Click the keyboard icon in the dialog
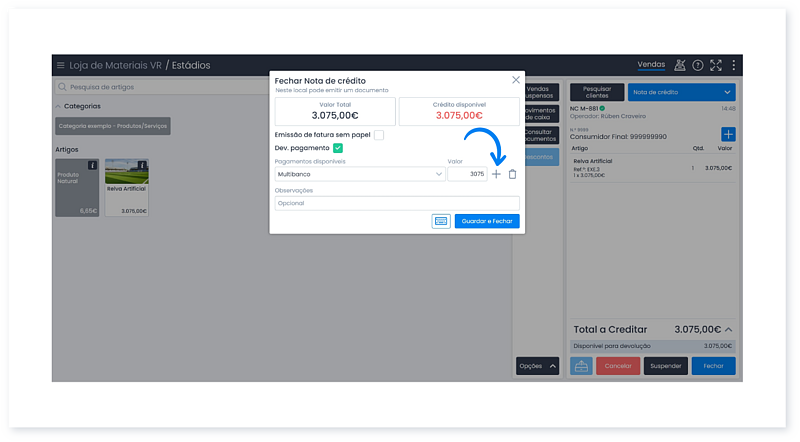Viewport: 800px width, 442px height. [x=441, y=221]
